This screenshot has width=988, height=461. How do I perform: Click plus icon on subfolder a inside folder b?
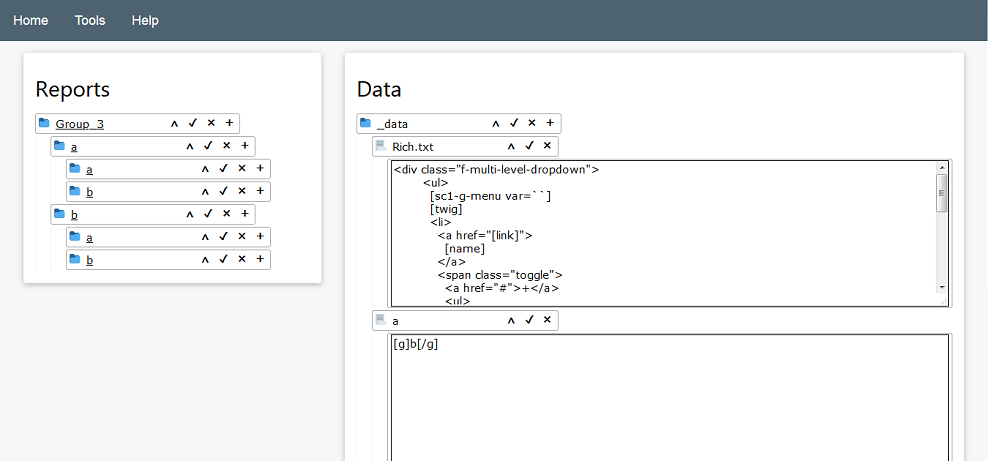point(260,236)
